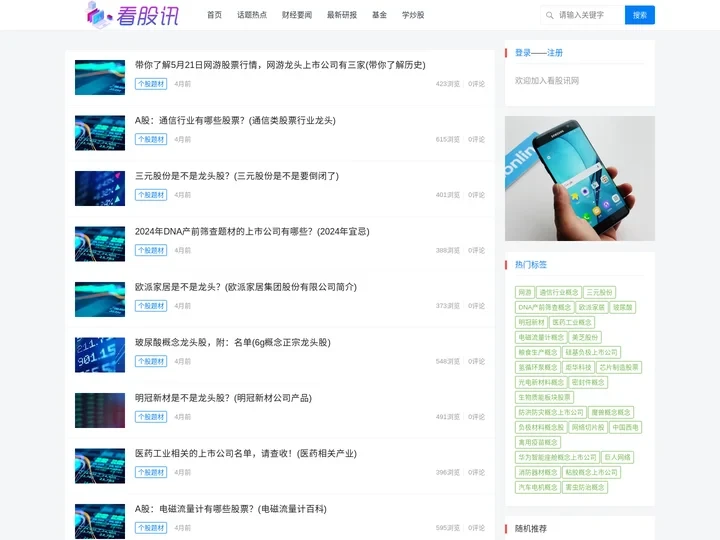Click the magnifier icon in search box
The width and height of the screenshot is (720, 540).
pyautogui.click(x=549, y=15)
